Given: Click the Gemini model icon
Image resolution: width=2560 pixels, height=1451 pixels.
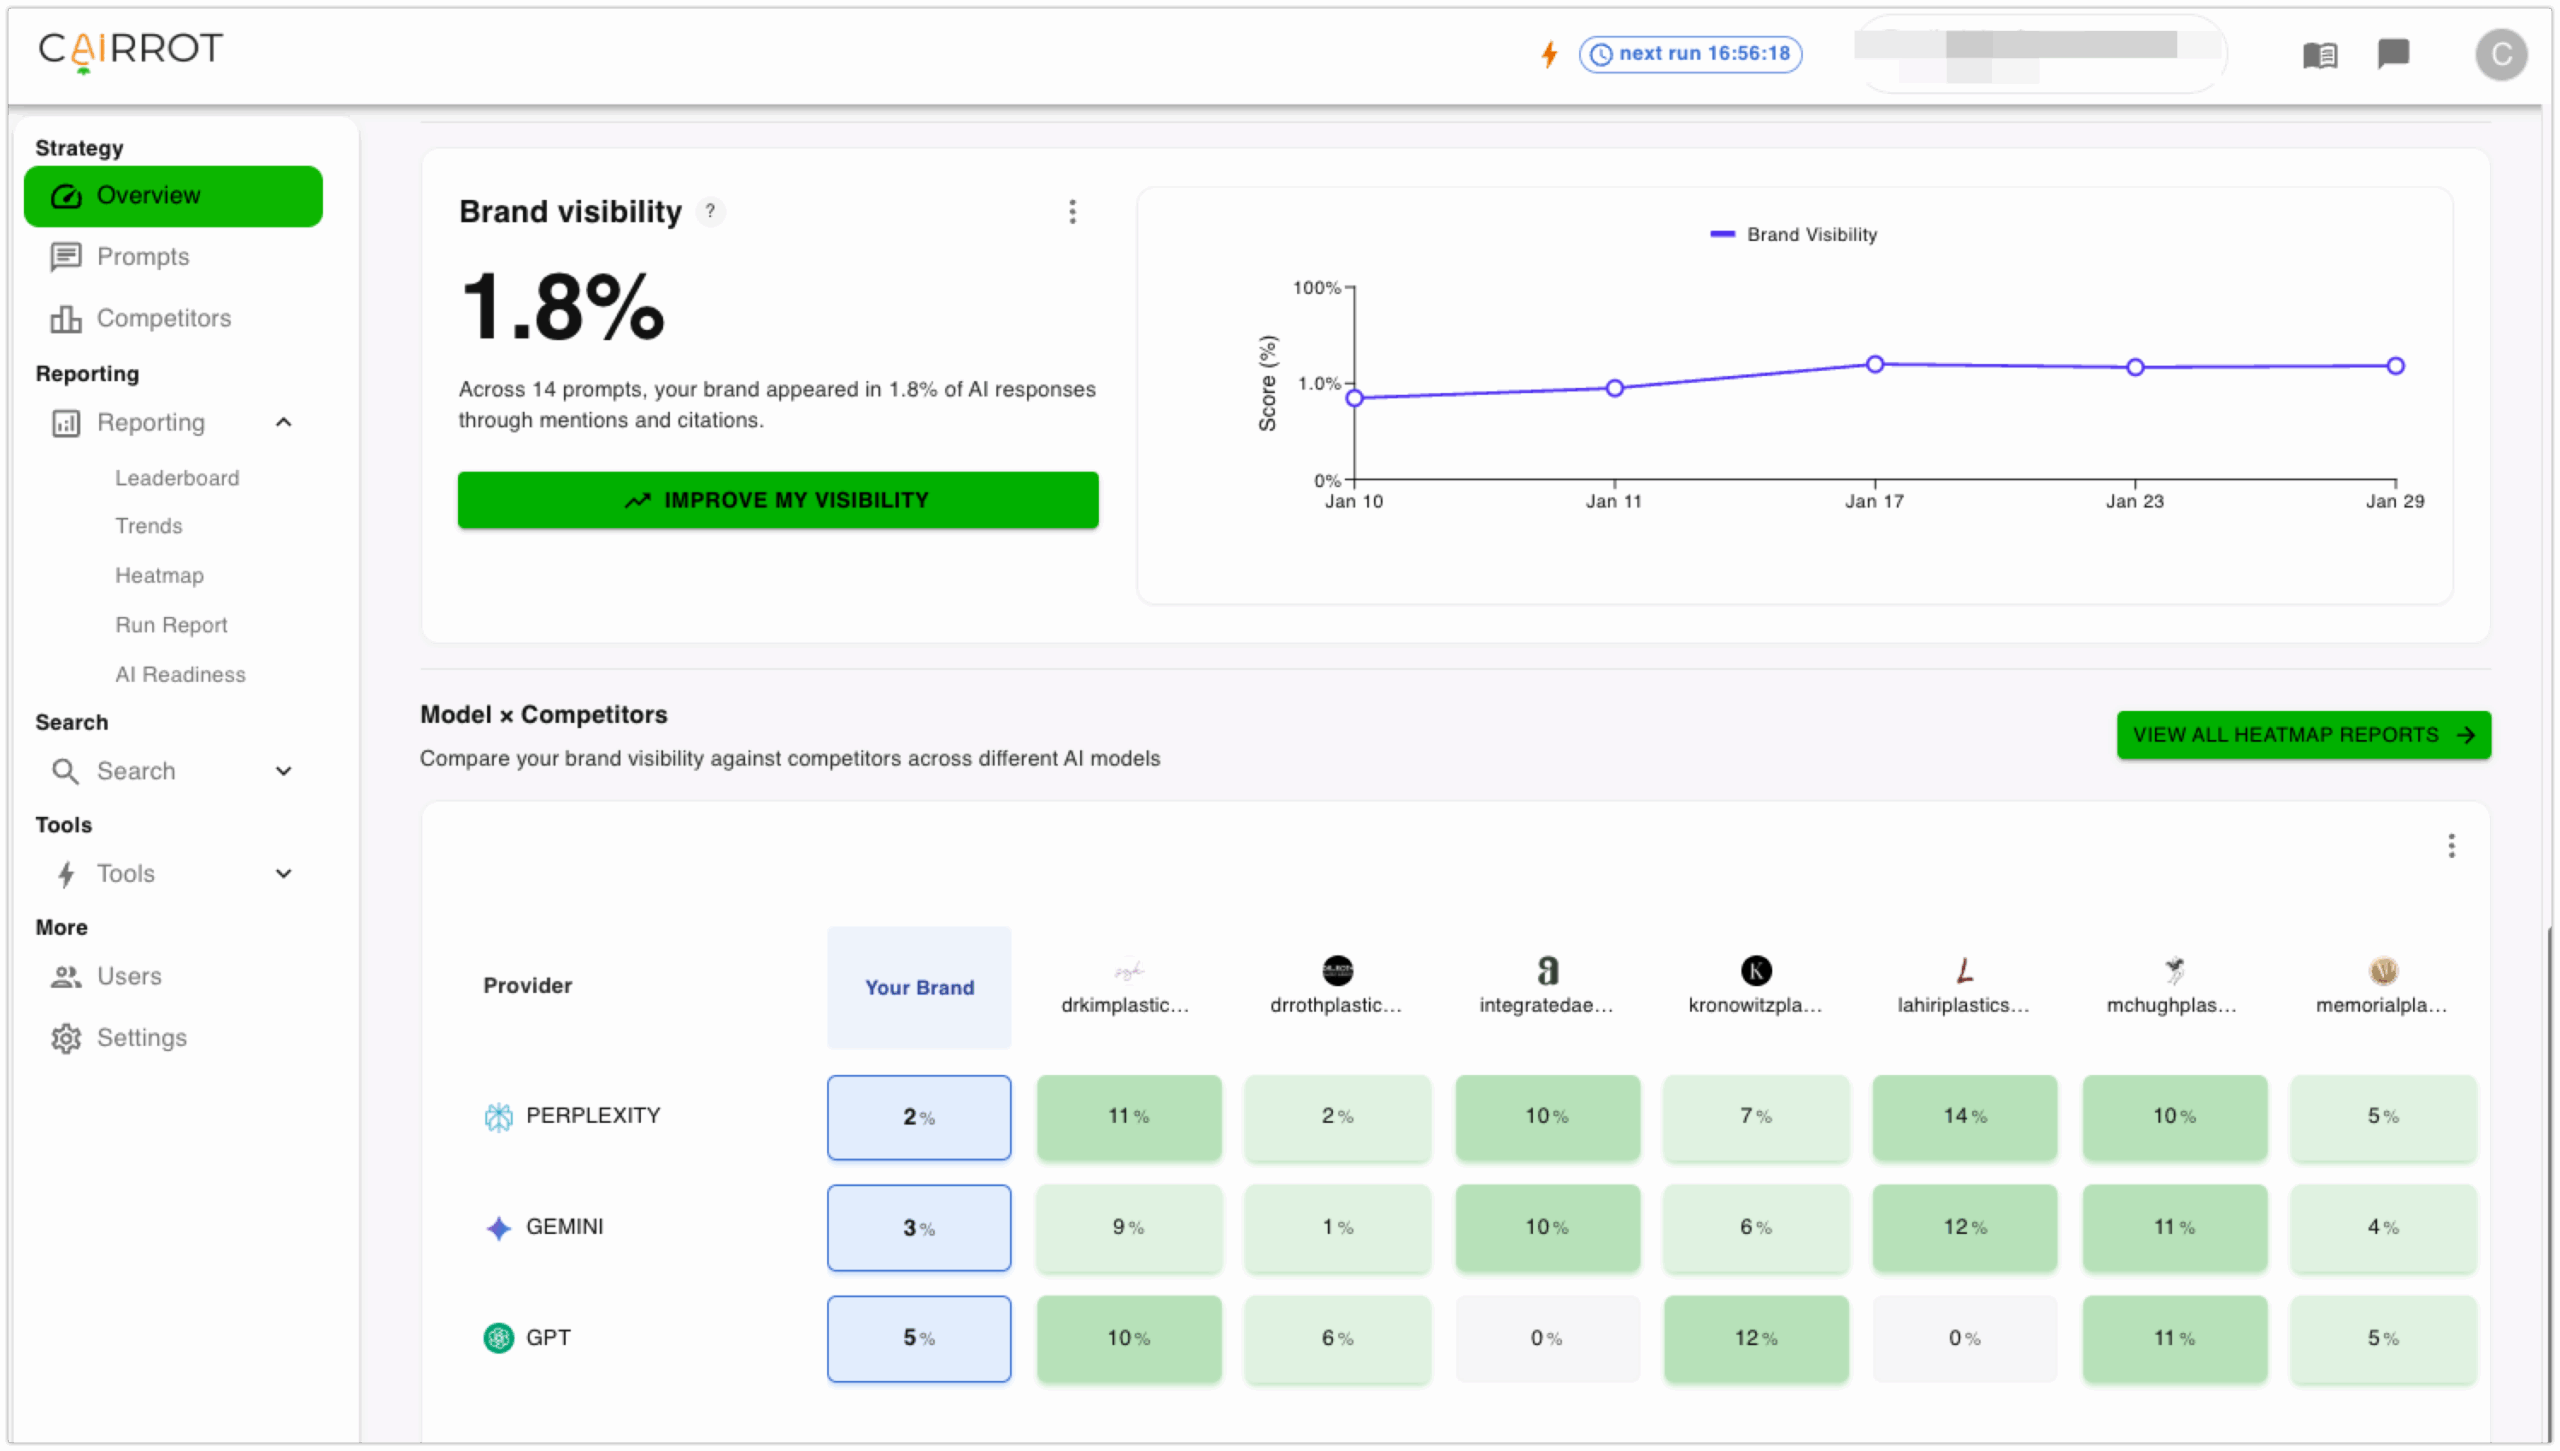Looking at the screenshot, I should [x=497, y=1227].
